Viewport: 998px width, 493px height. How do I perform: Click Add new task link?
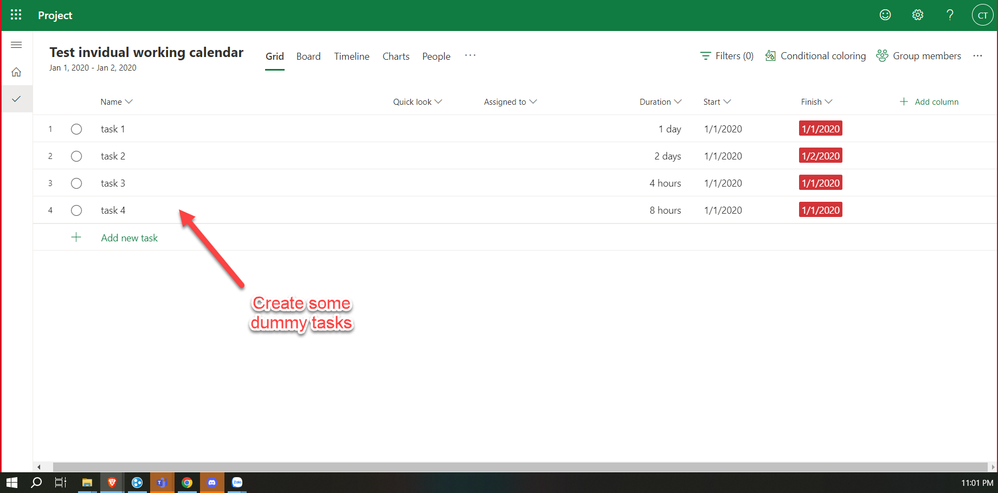coord(129,238)
